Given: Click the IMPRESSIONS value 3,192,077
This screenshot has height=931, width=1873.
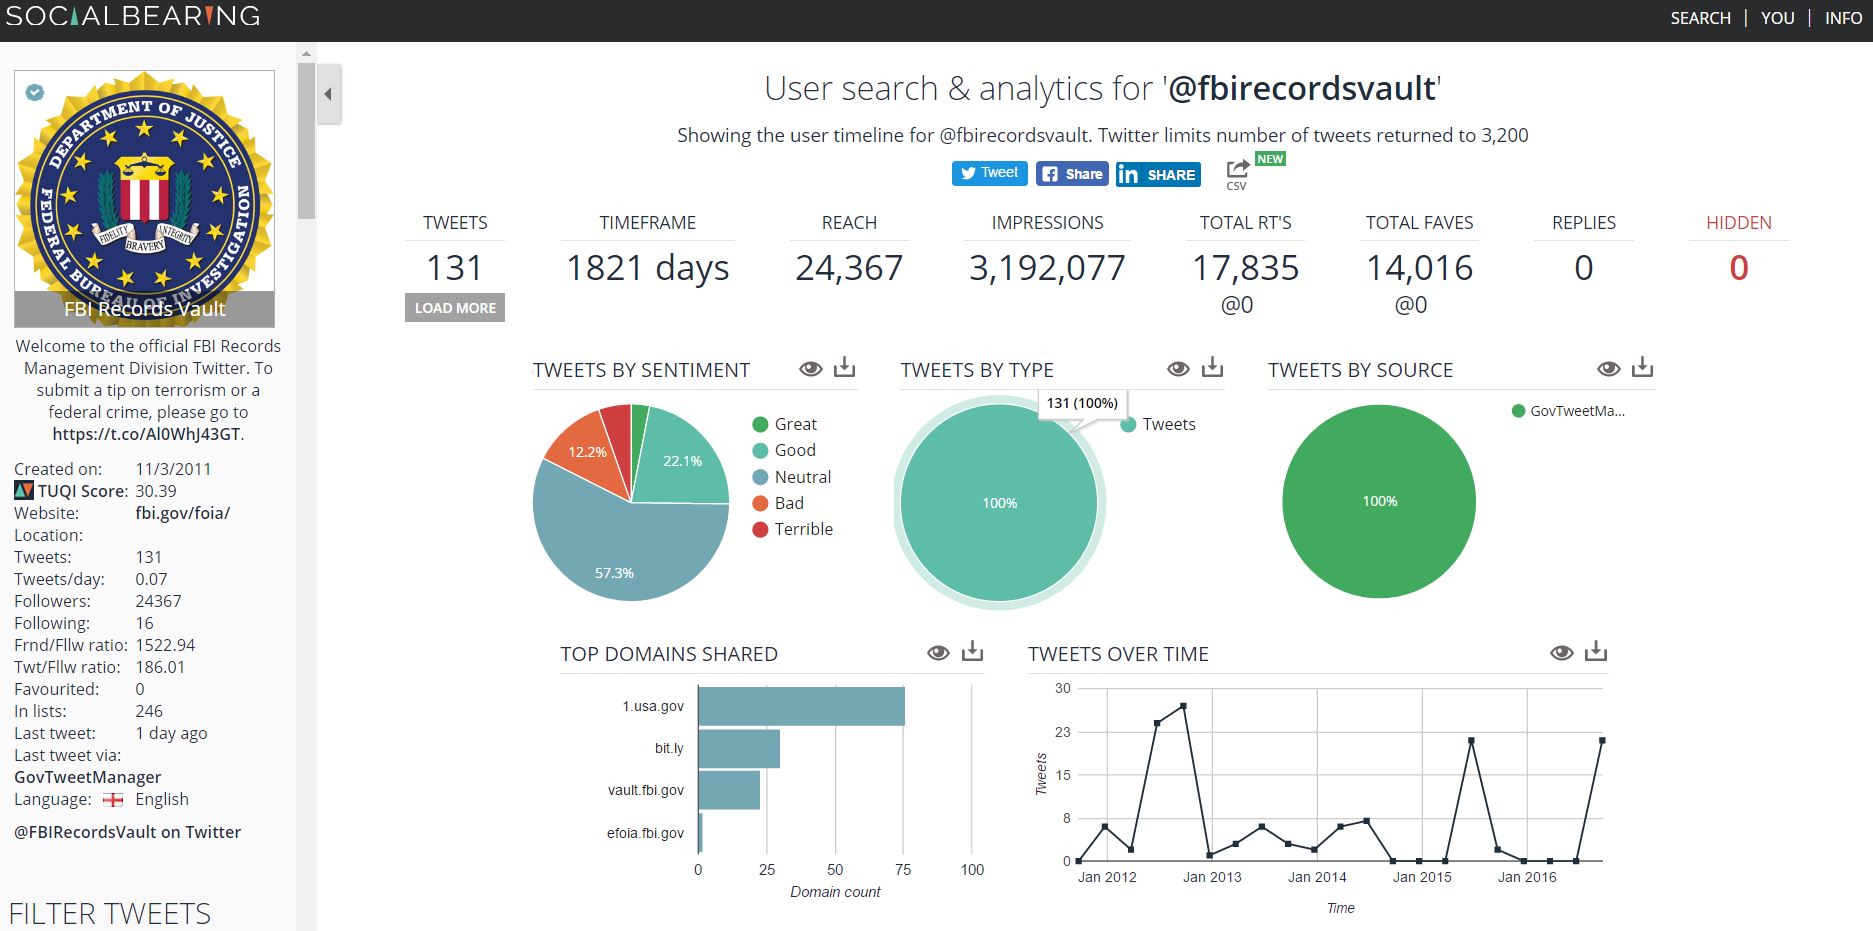Looking at the screenshot, I should click(1047, 268).
